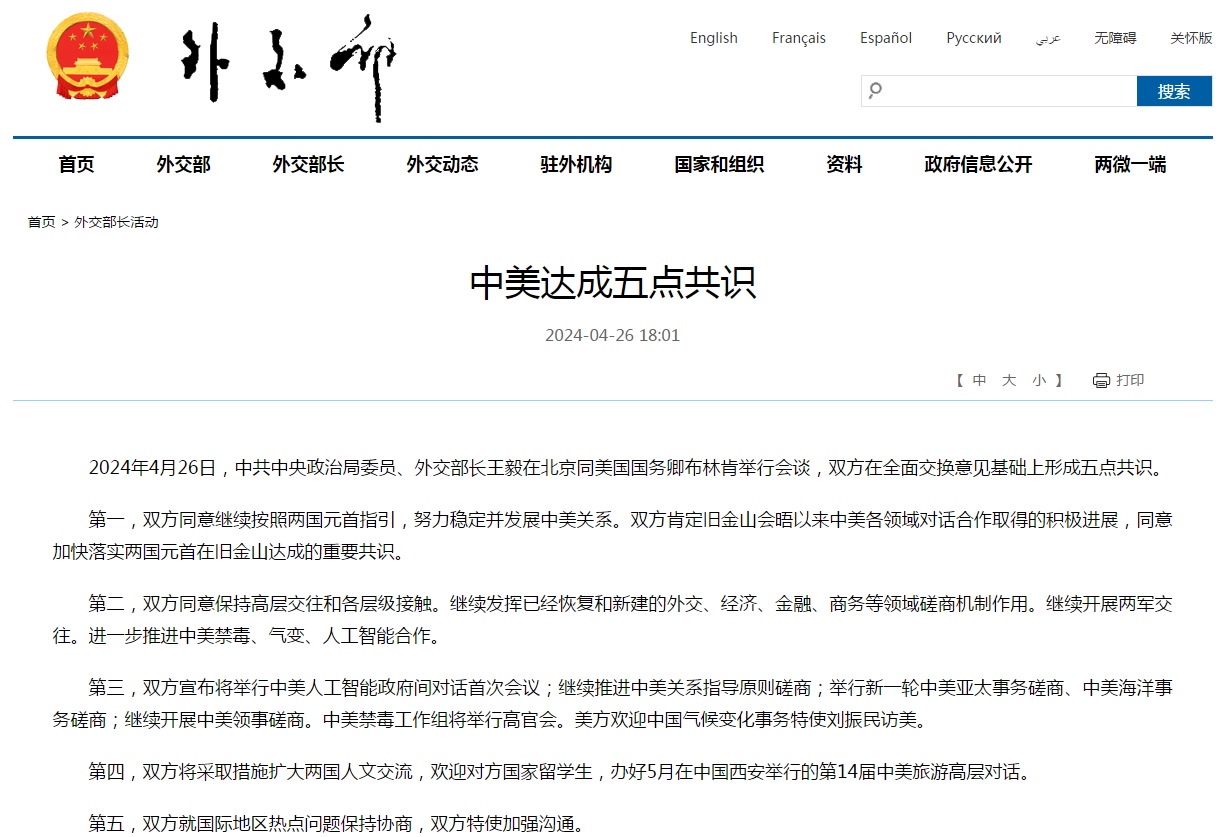
Task: Open the 外交部长 navigation menu
Action: [x=308, y=165]
